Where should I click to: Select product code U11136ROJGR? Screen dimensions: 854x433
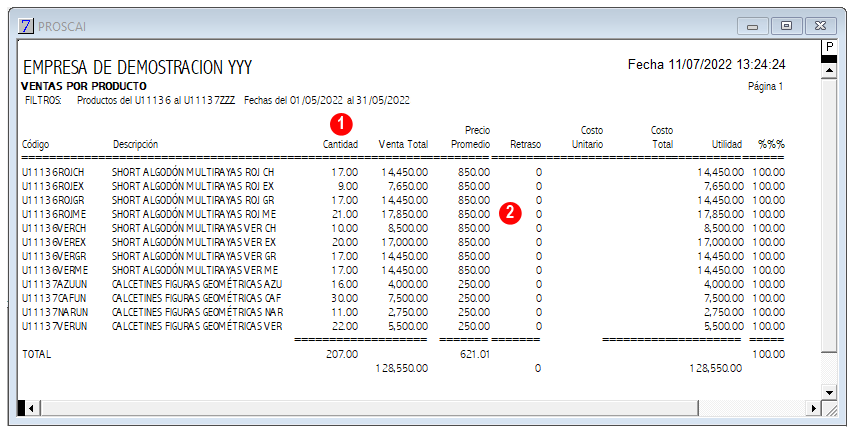pyautogui.click(x=53, y=200)
